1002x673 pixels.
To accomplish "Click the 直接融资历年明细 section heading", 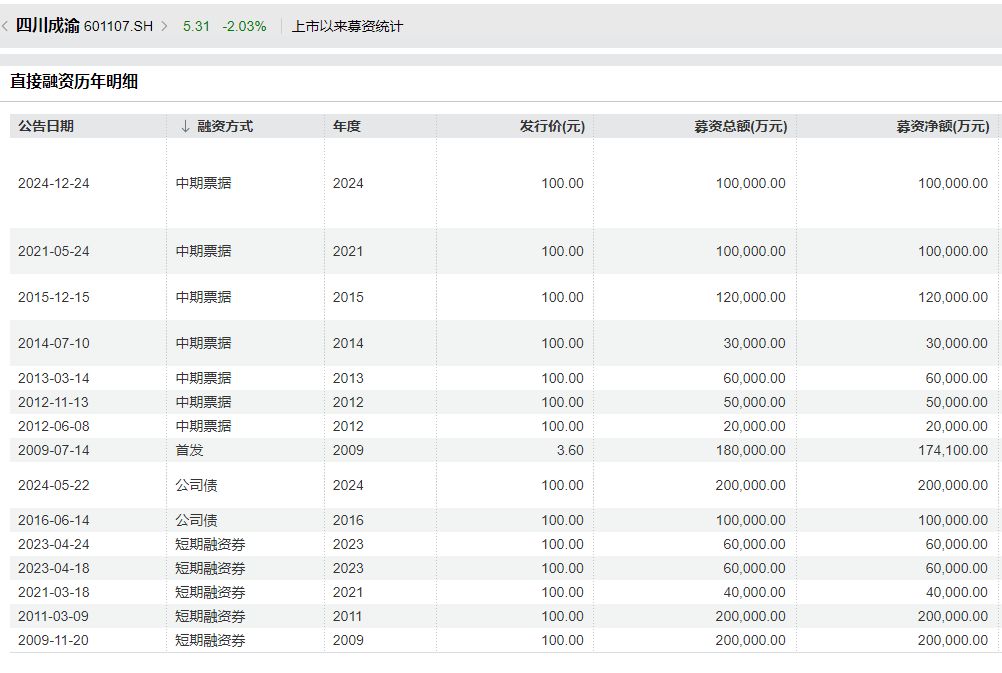I will (x=74, y=81).
